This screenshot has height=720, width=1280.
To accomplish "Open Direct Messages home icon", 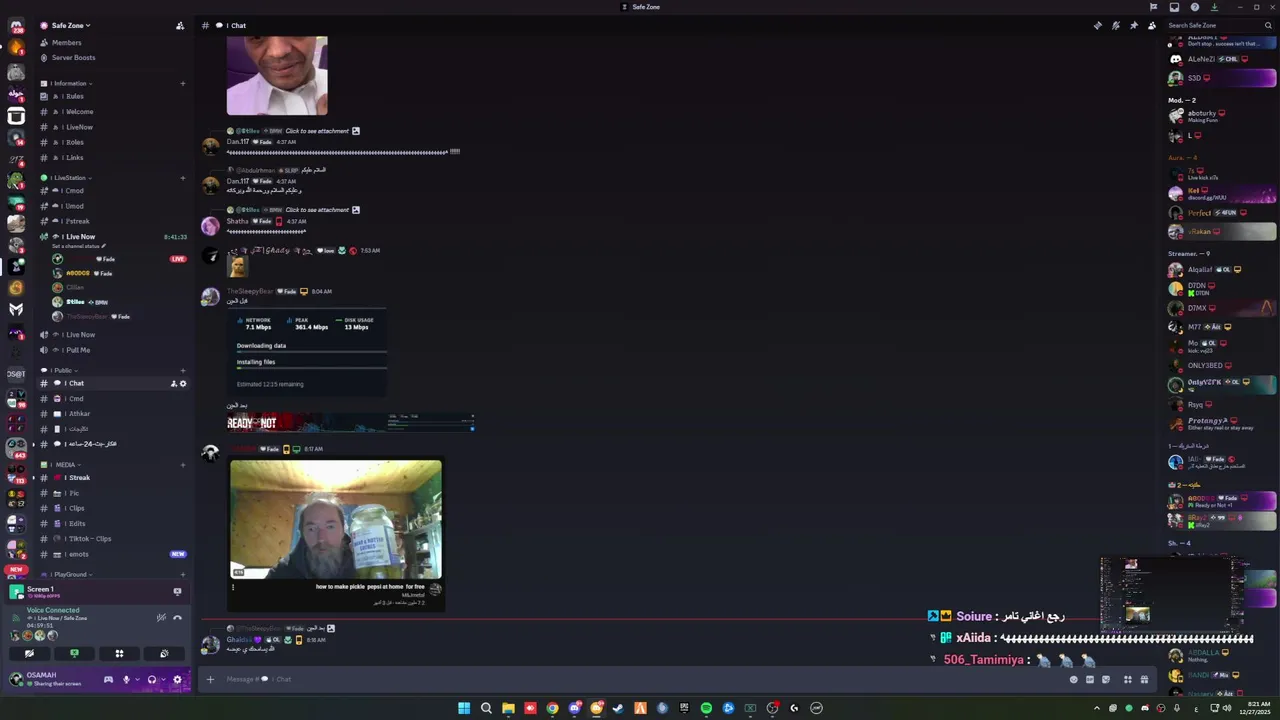I will 16,26.
